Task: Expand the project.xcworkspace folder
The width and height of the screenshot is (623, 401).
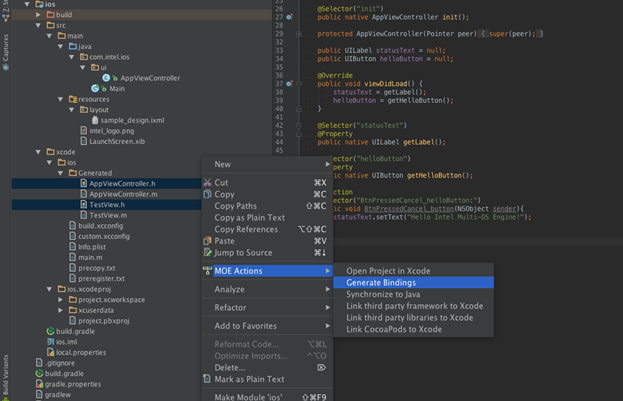Action: (x=60, y=300)
